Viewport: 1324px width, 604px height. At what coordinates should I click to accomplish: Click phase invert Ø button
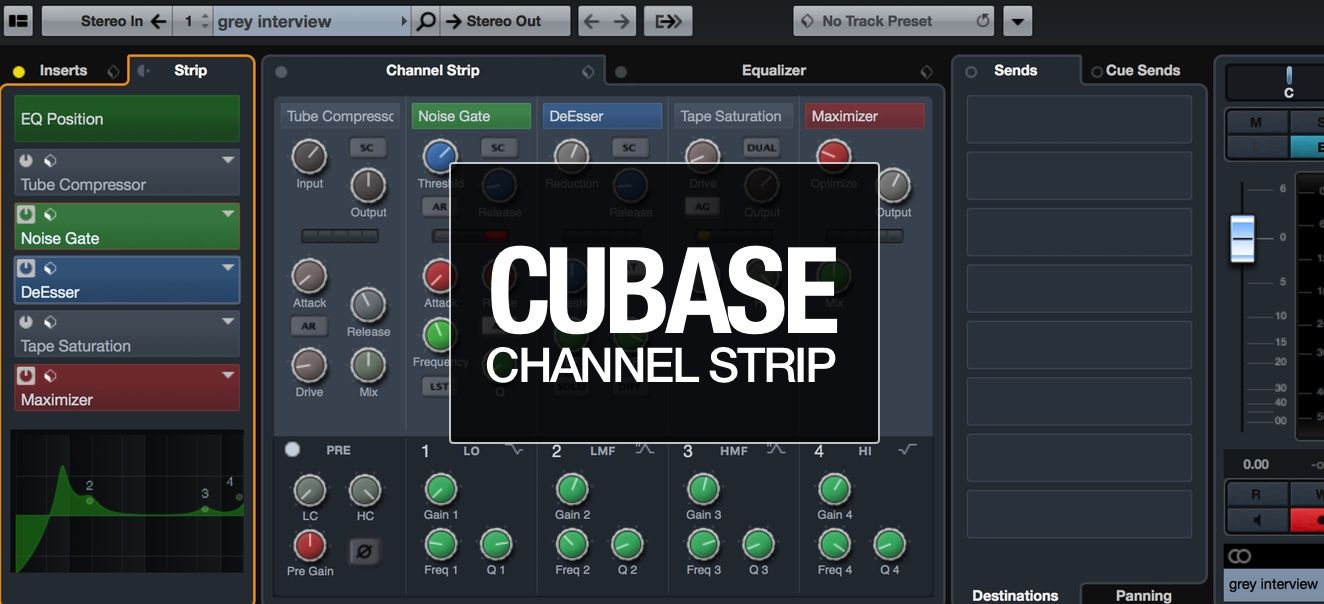tap(364, 550)
